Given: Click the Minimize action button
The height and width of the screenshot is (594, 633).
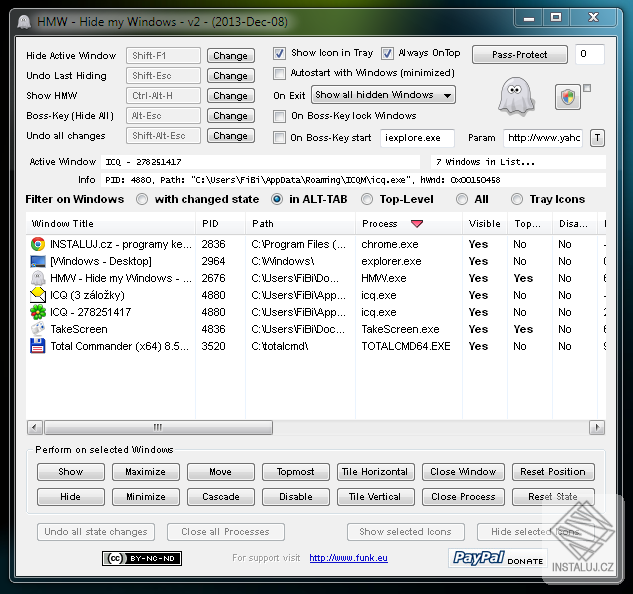Looking at the screenshot, I should tap(146, 497).
